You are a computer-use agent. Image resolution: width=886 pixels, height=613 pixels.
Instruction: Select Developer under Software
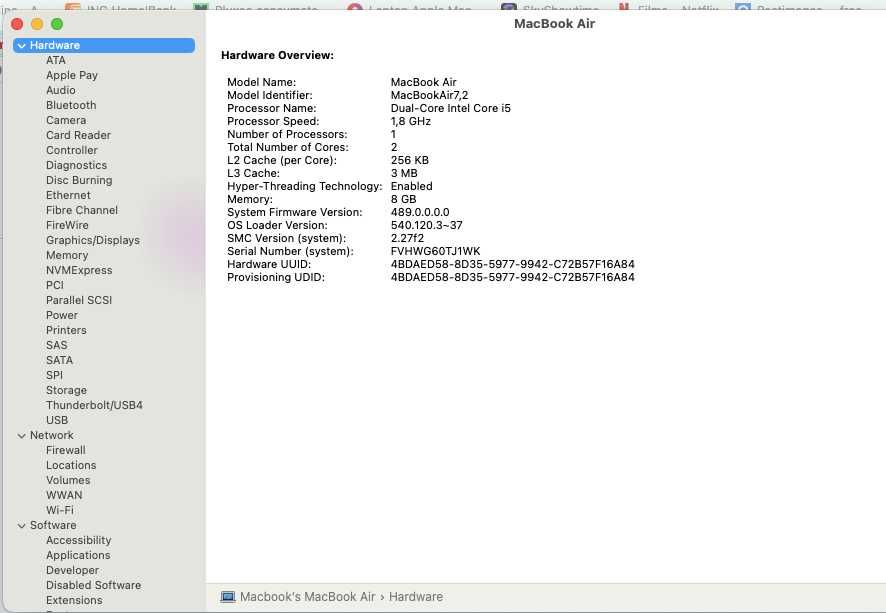[x=72, y=570]
